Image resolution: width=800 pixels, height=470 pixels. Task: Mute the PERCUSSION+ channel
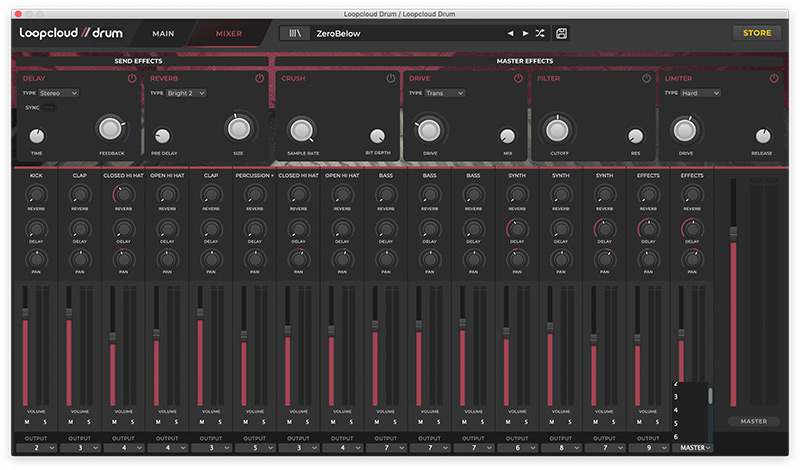245,422
